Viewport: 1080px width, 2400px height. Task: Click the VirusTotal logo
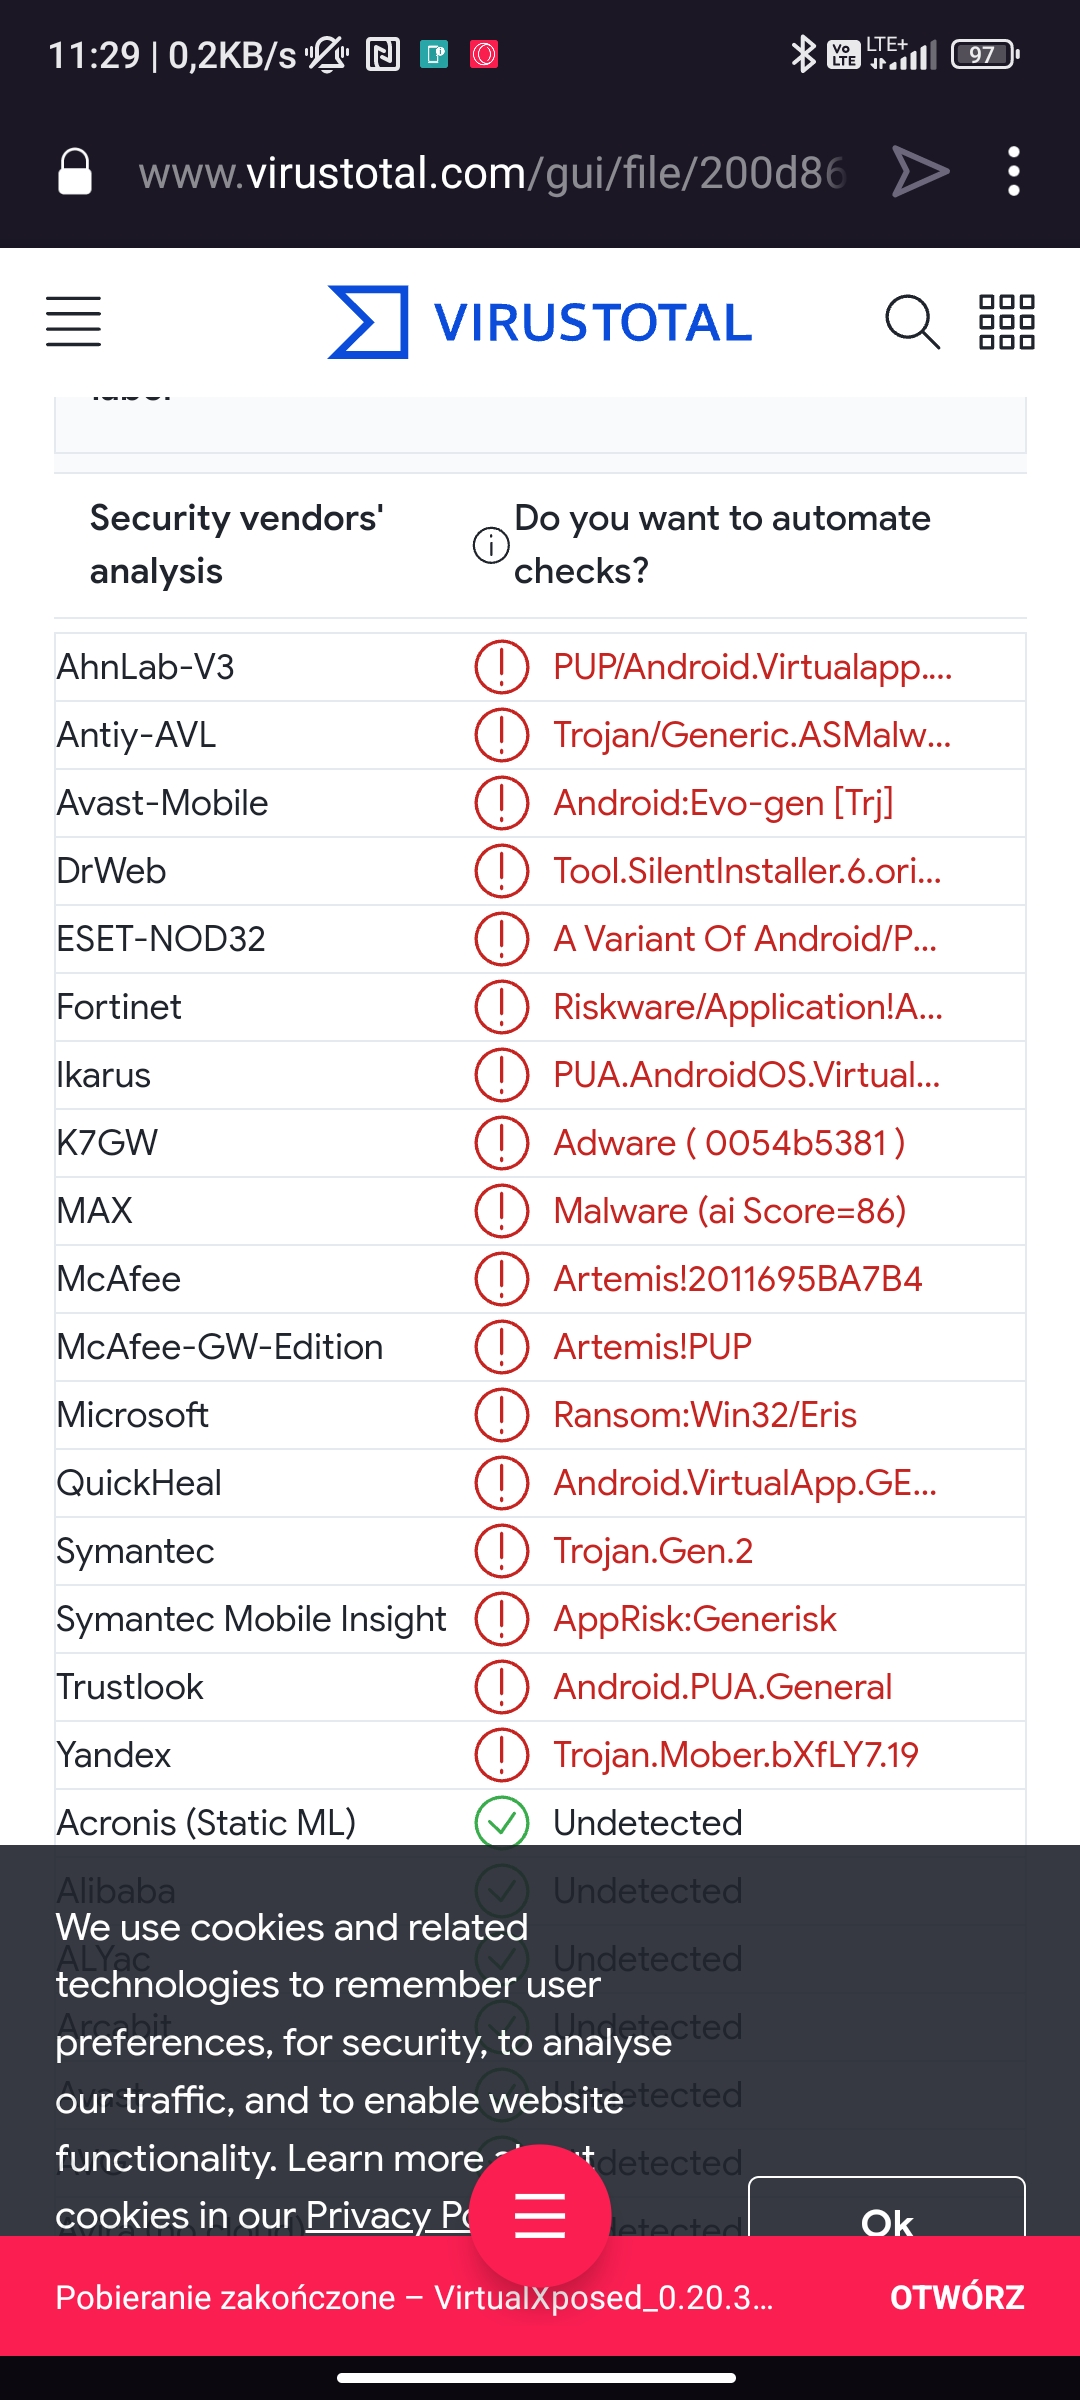click(x=538, y=321)
